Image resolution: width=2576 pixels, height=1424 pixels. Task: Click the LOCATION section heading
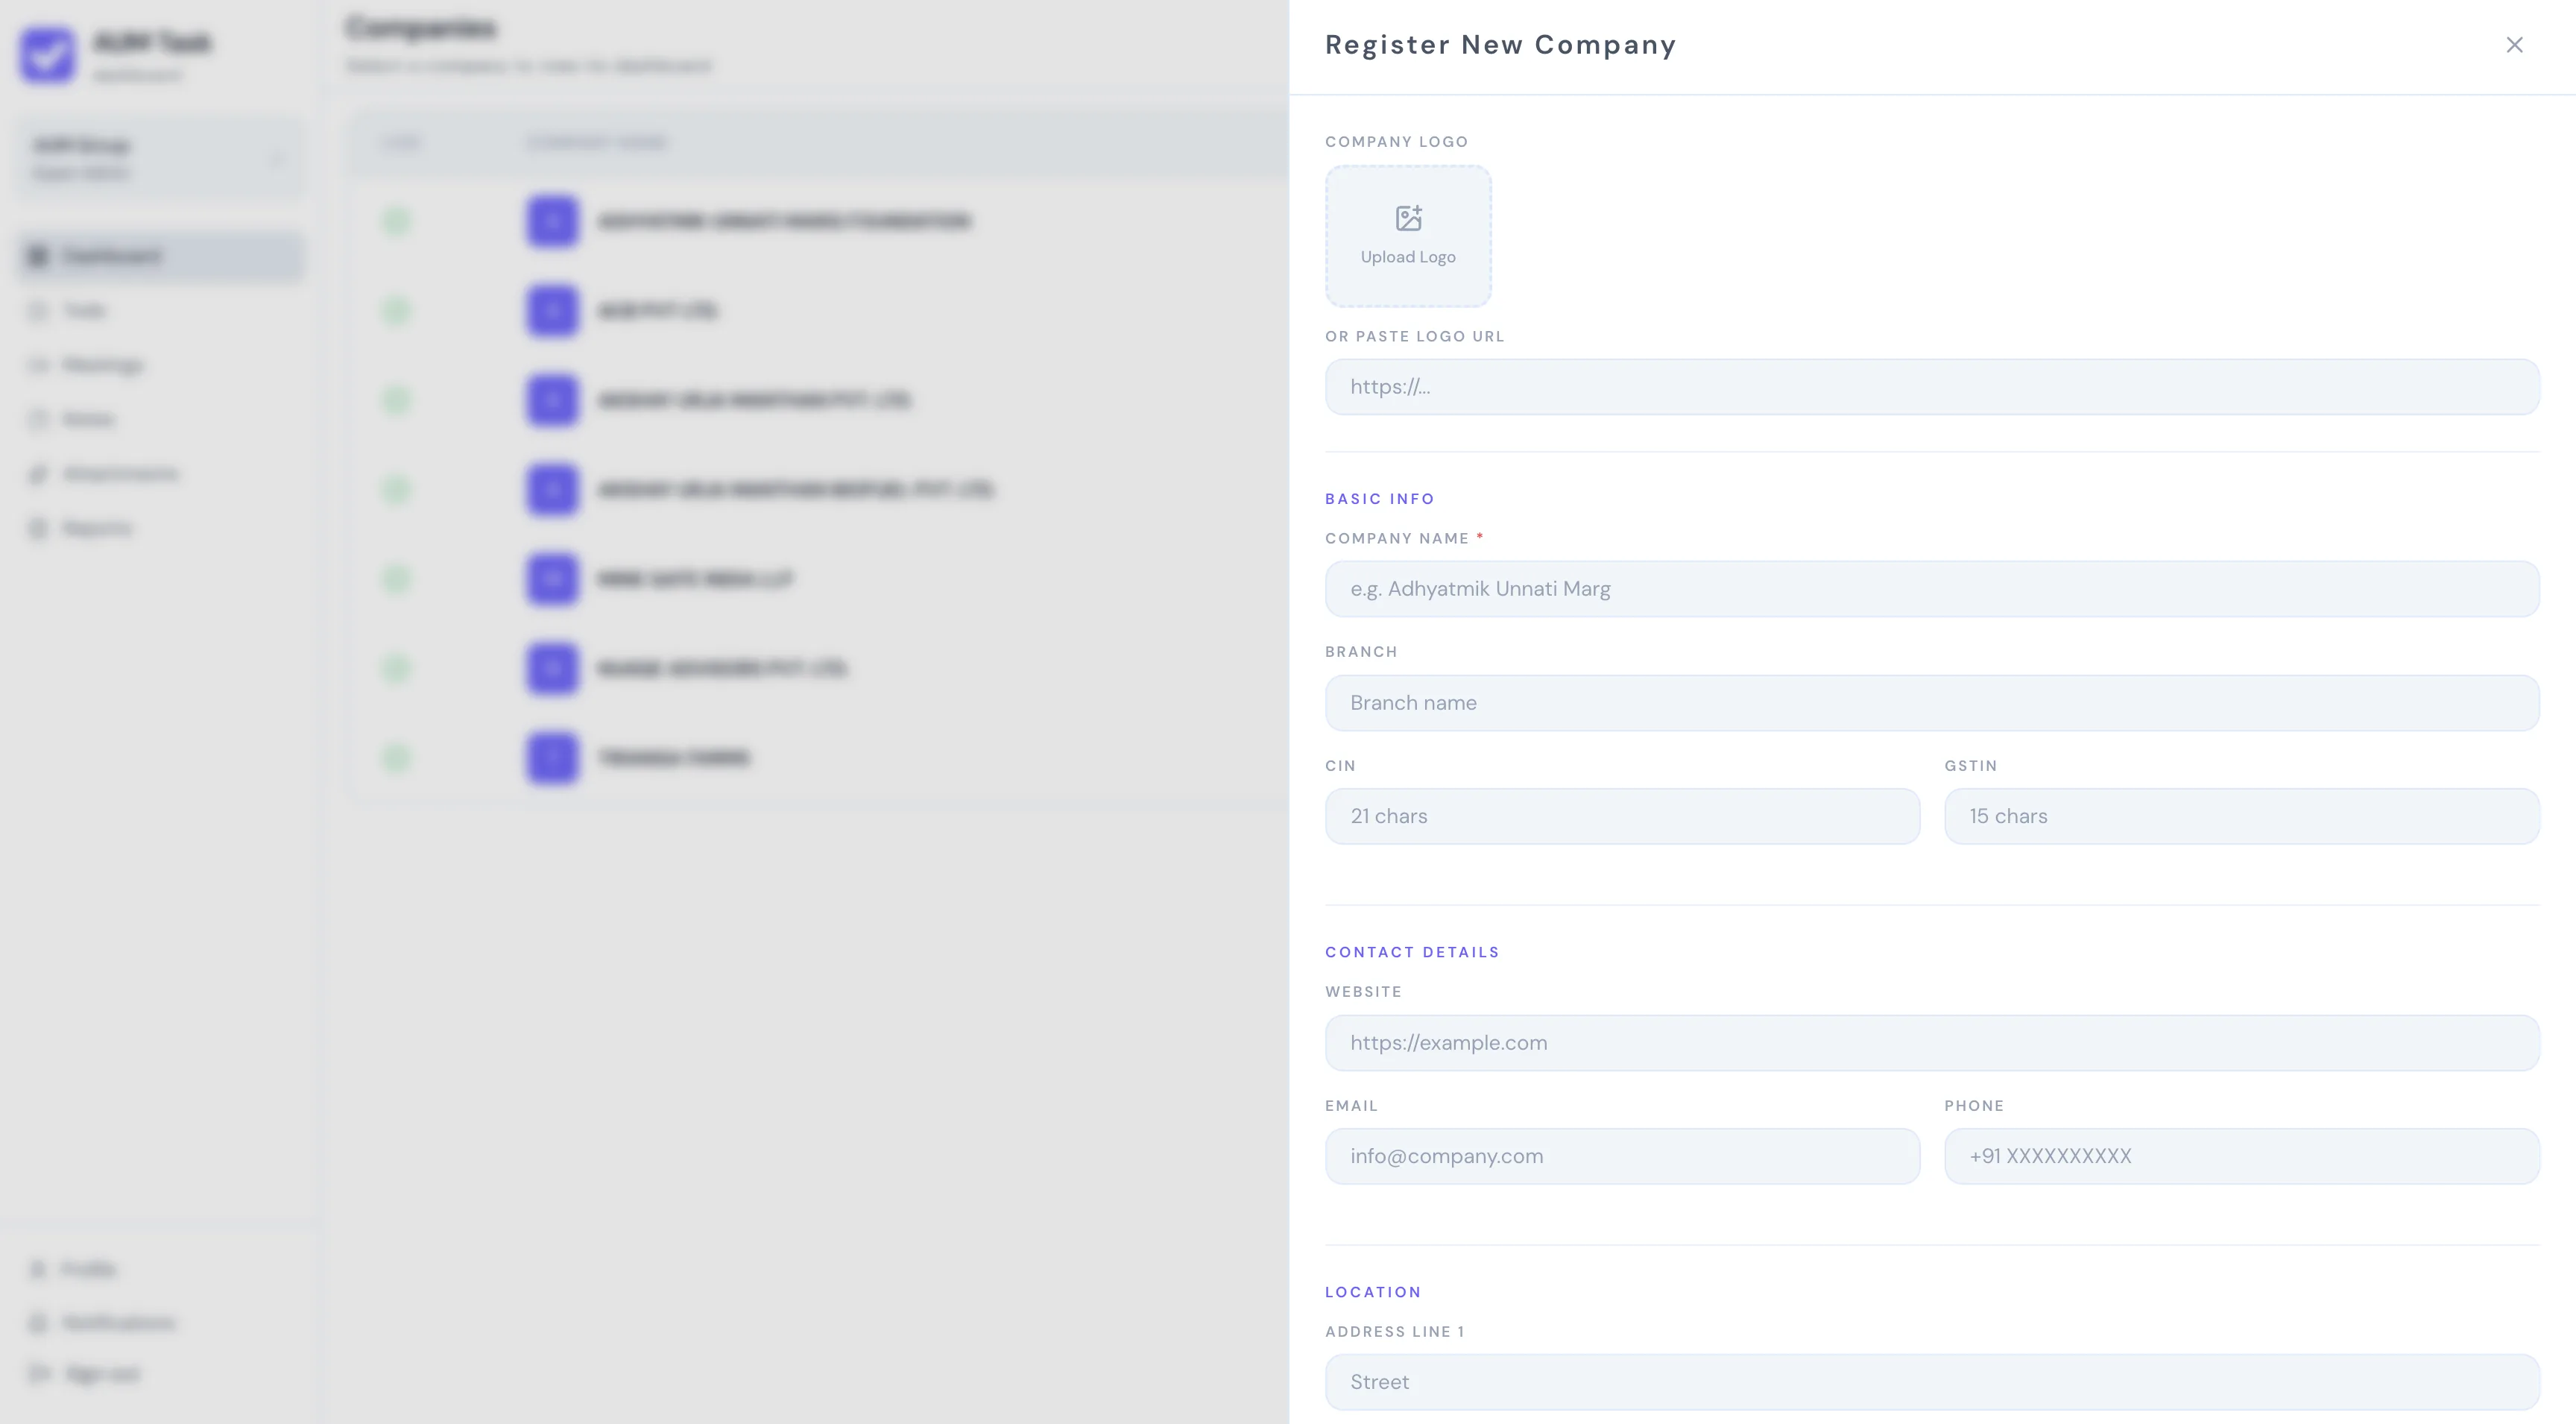[x=1373, y=1292]
